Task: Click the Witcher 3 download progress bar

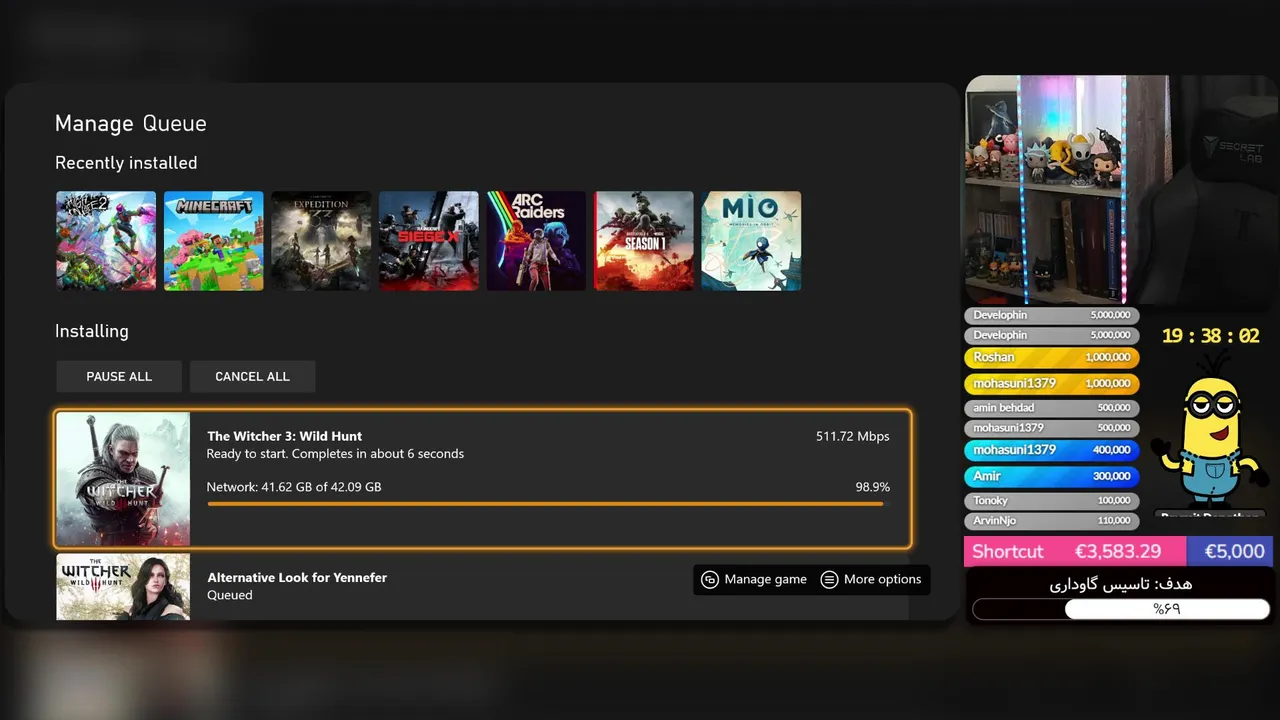Action: [547, 504]
